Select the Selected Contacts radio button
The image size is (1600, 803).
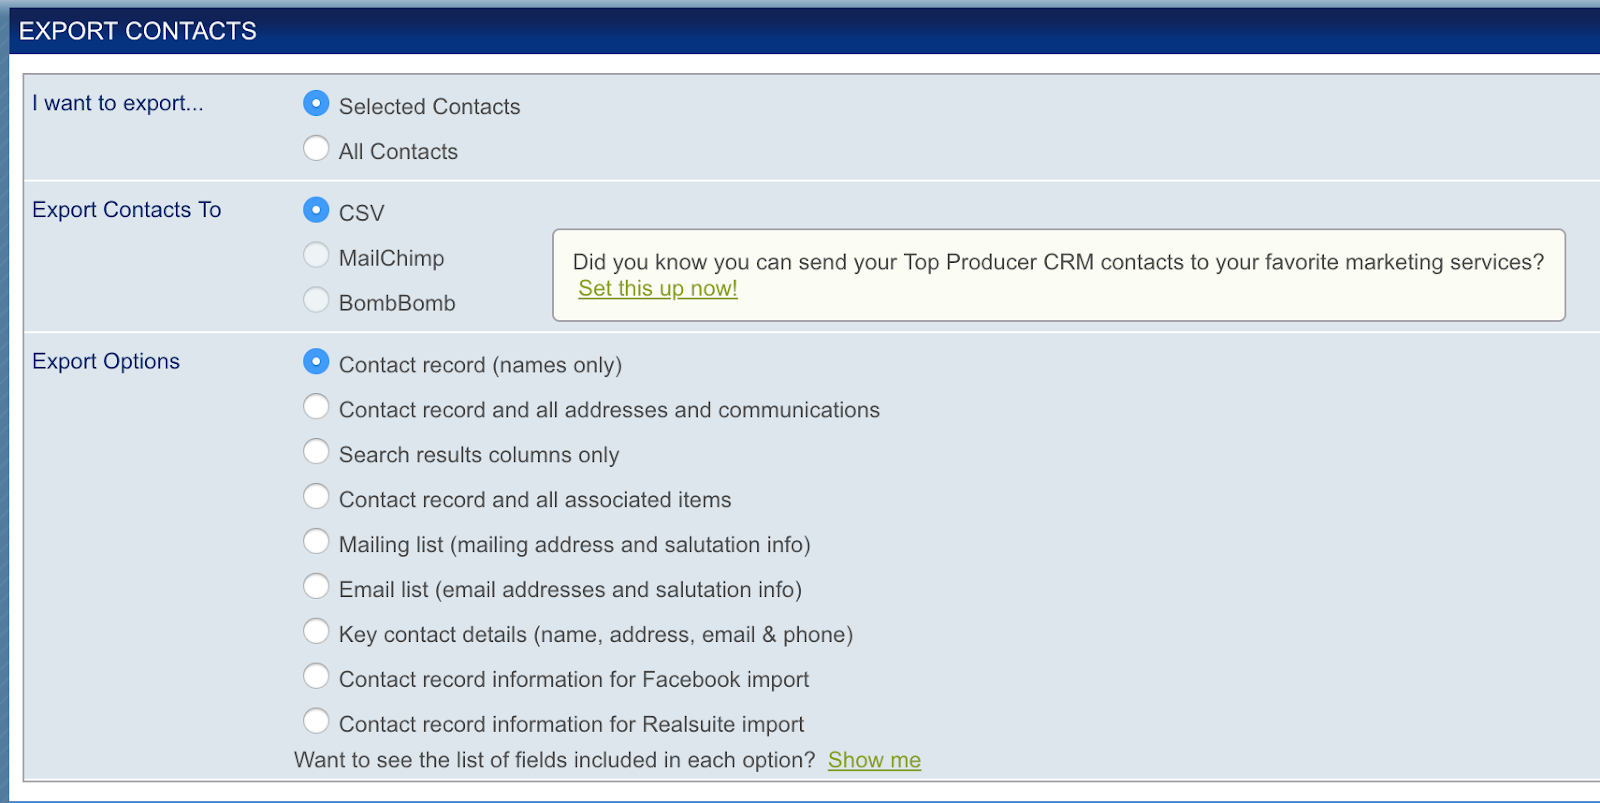coord(316,103)
